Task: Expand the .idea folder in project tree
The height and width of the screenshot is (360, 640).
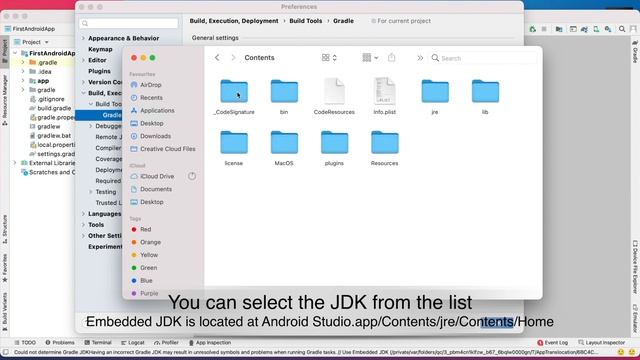Action: (x=23, y=71)
